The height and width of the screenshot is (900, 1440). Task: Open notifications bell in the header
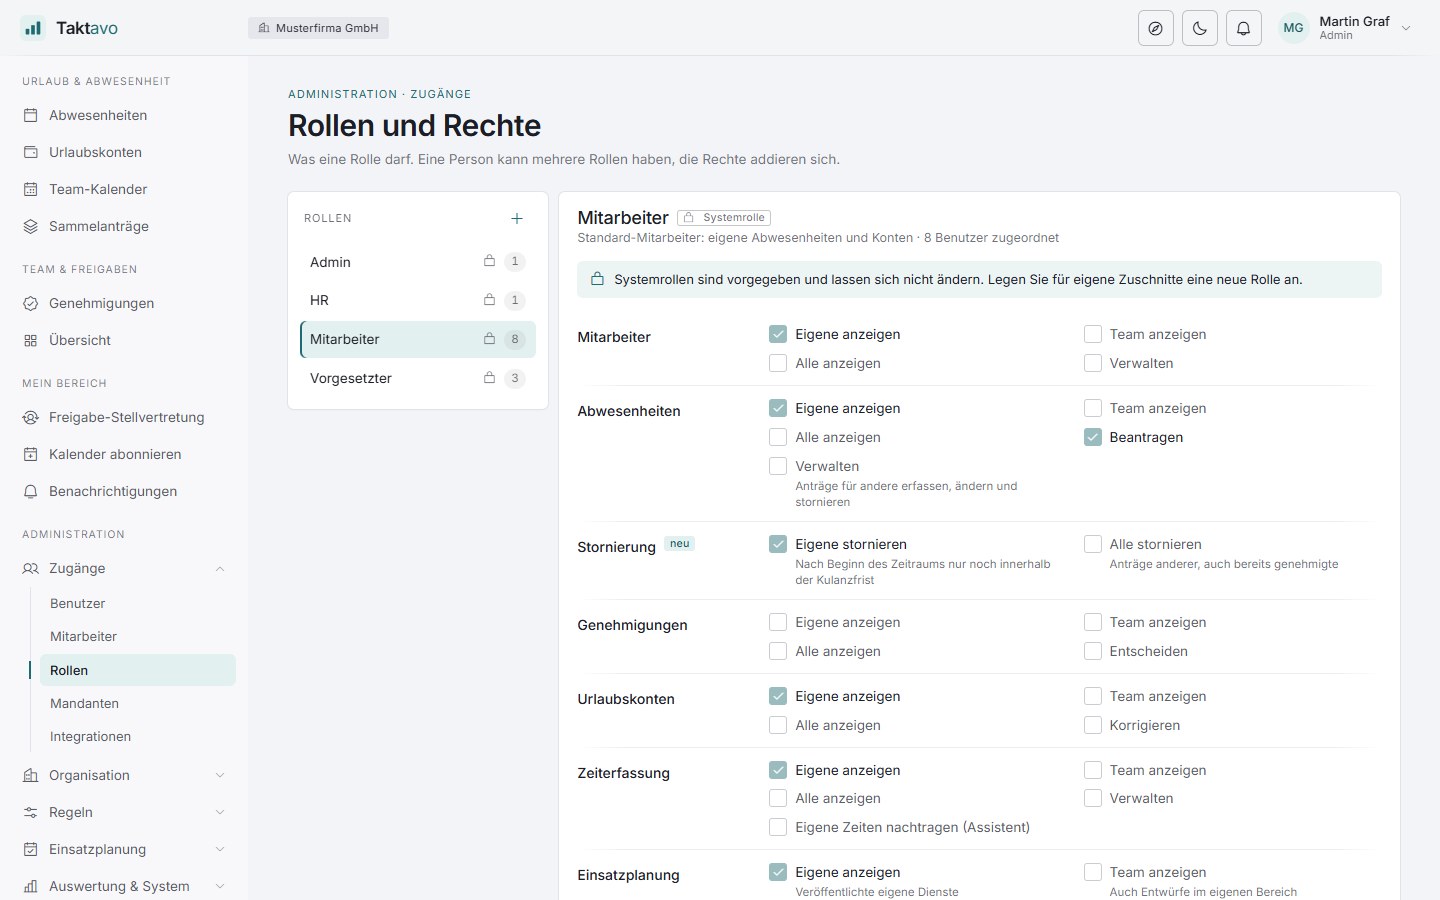(x=1244, y=28)
